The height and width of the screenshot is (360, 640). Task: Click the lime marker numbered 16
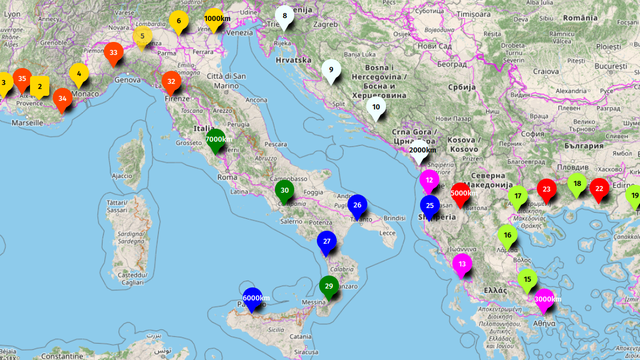(507, 237)
